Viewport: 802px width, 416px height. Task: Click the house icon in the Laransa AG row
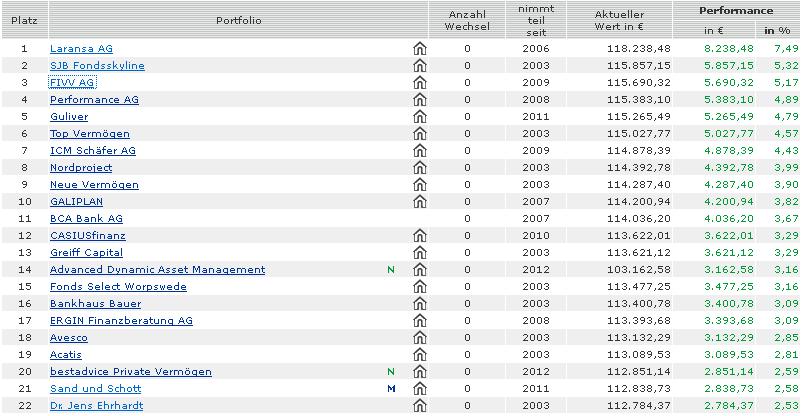click(420, 48)
